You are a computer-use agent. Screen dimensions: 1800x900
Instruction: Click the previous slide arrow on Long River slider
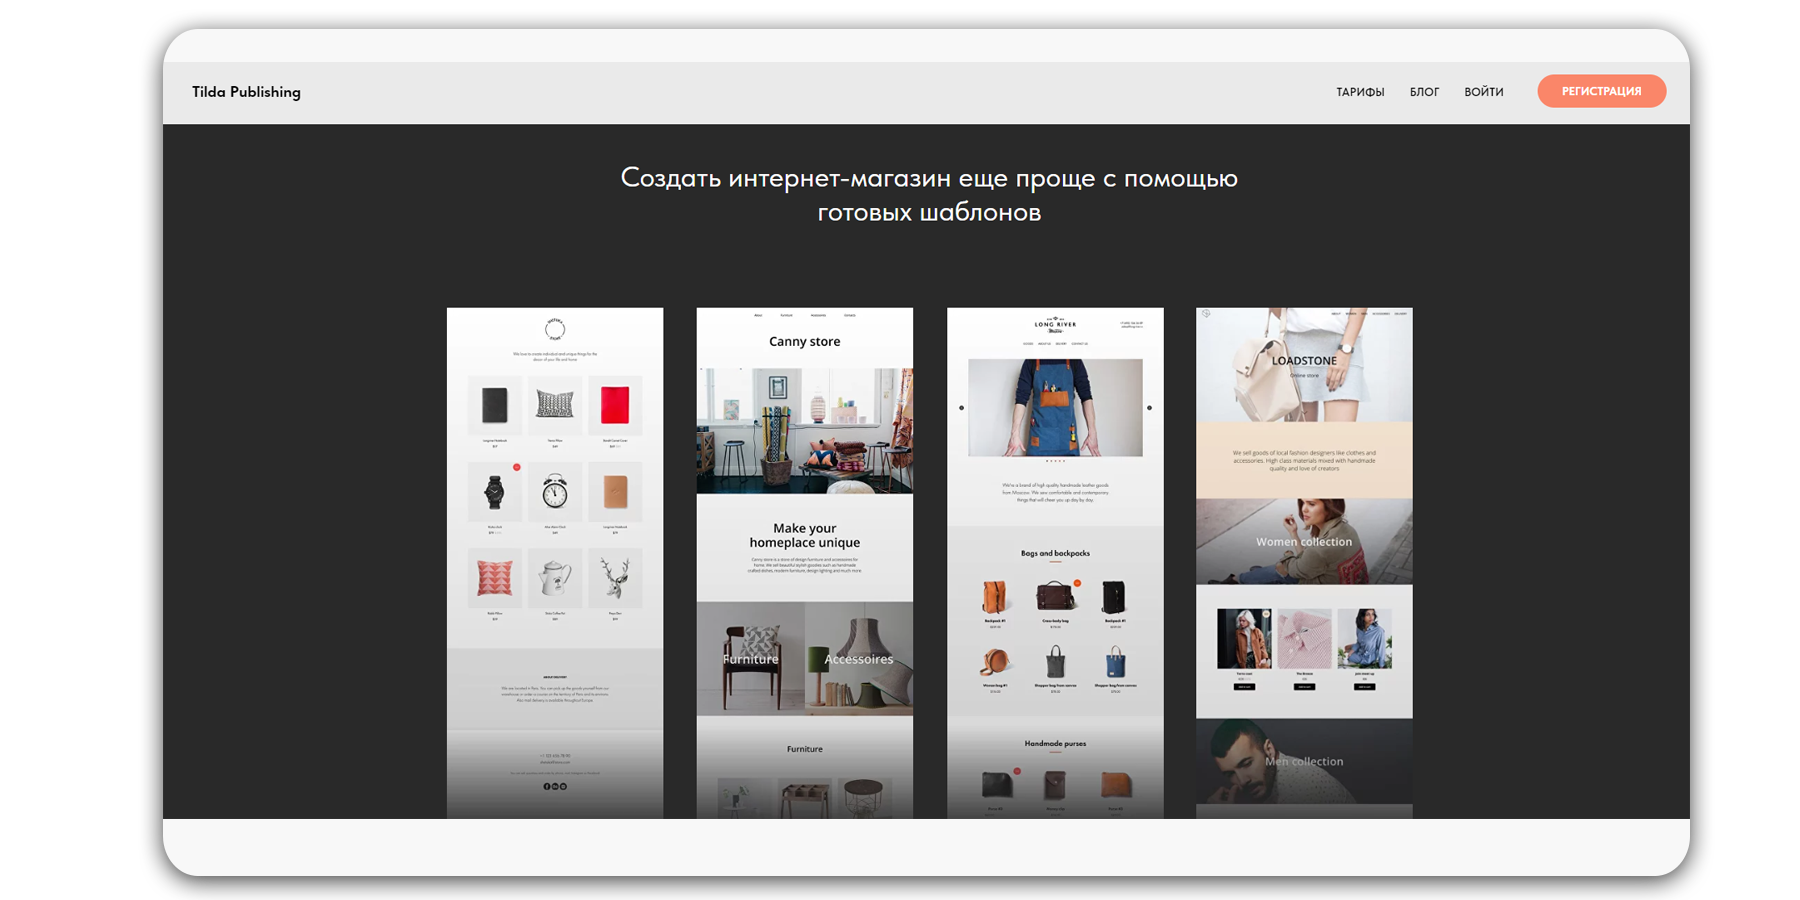[962, 408]
